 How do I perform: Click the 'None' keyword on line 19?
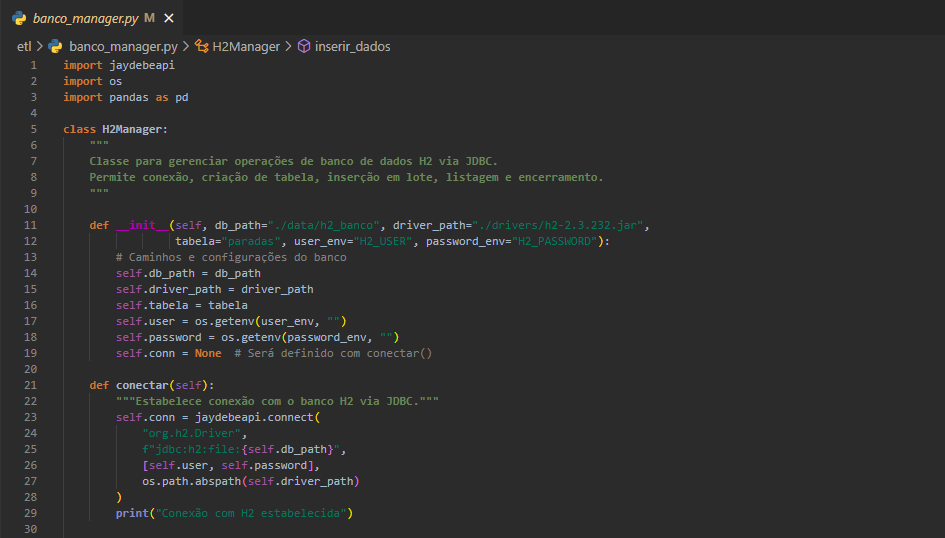tap(208, 353)
